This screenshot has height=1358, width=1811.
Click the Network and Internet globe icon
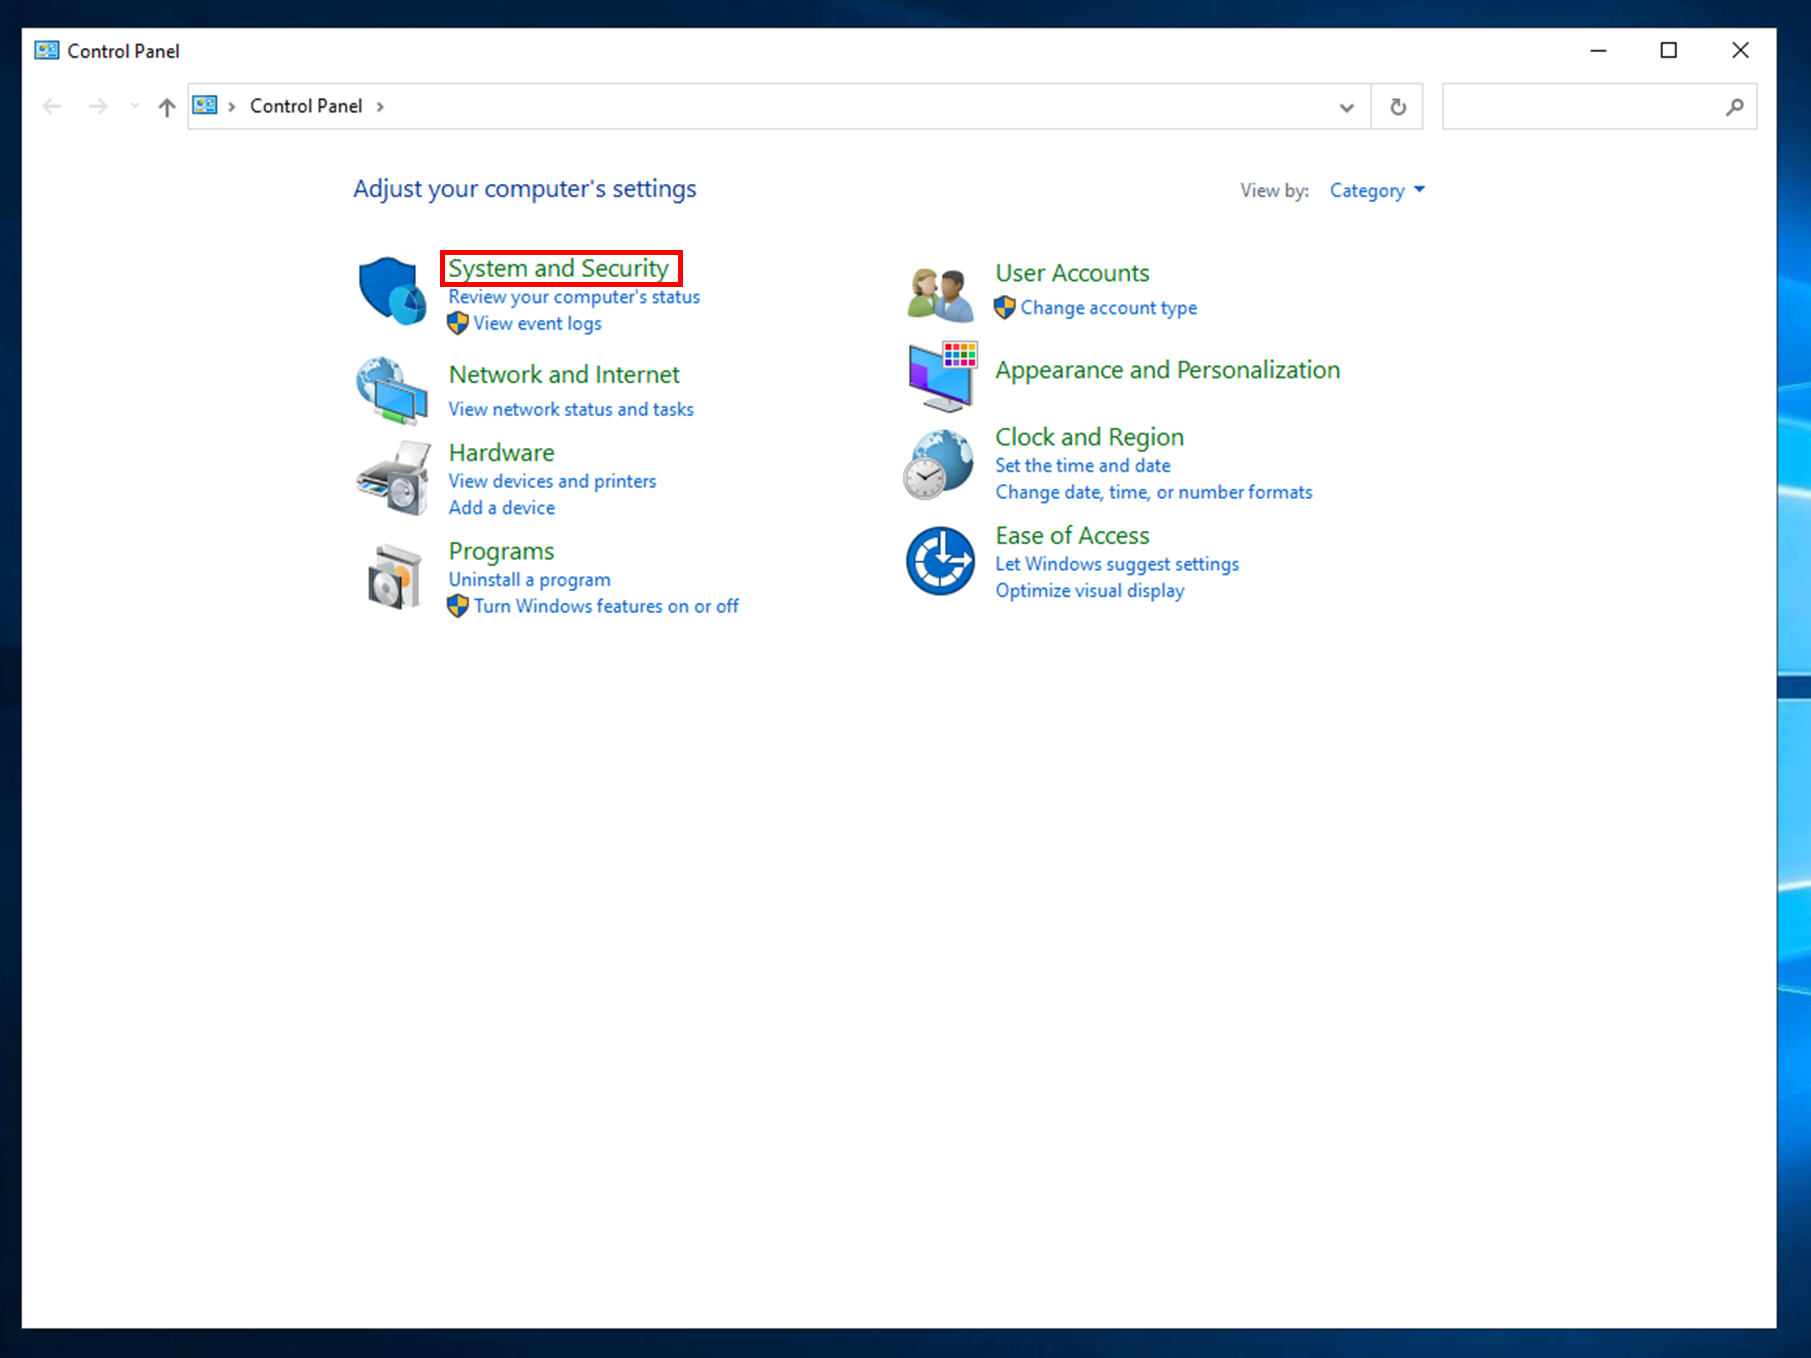click(x=392, y=390)
